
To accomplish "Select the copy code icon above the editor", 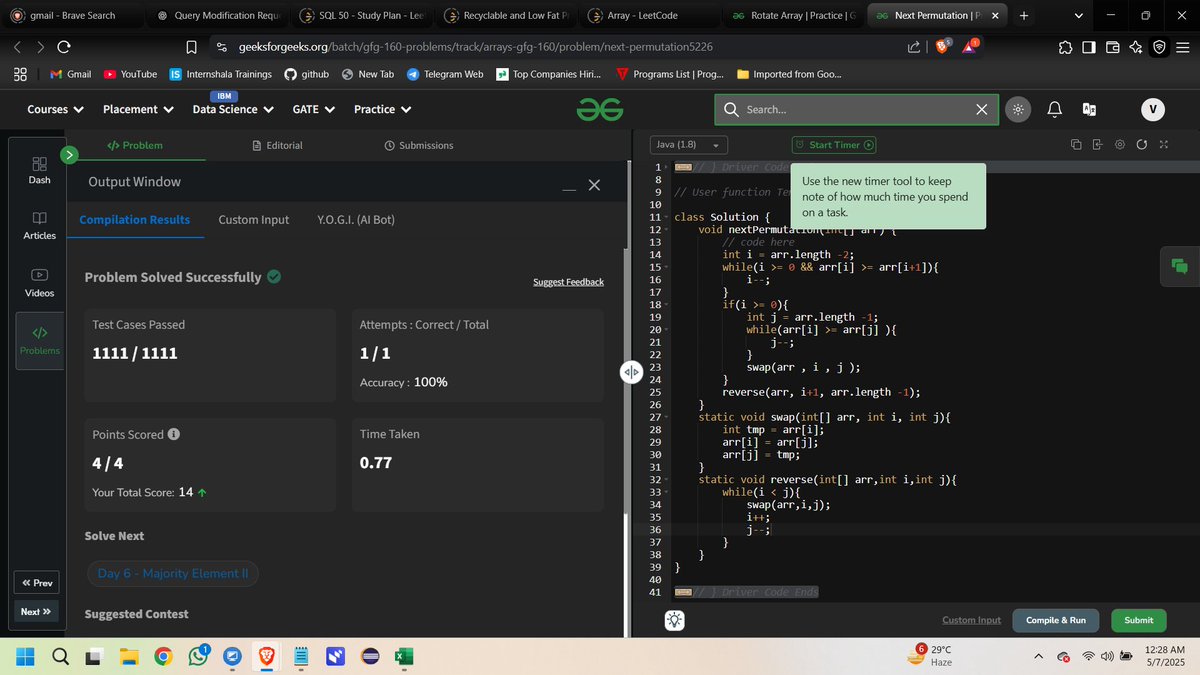I will pos(1075,144).
